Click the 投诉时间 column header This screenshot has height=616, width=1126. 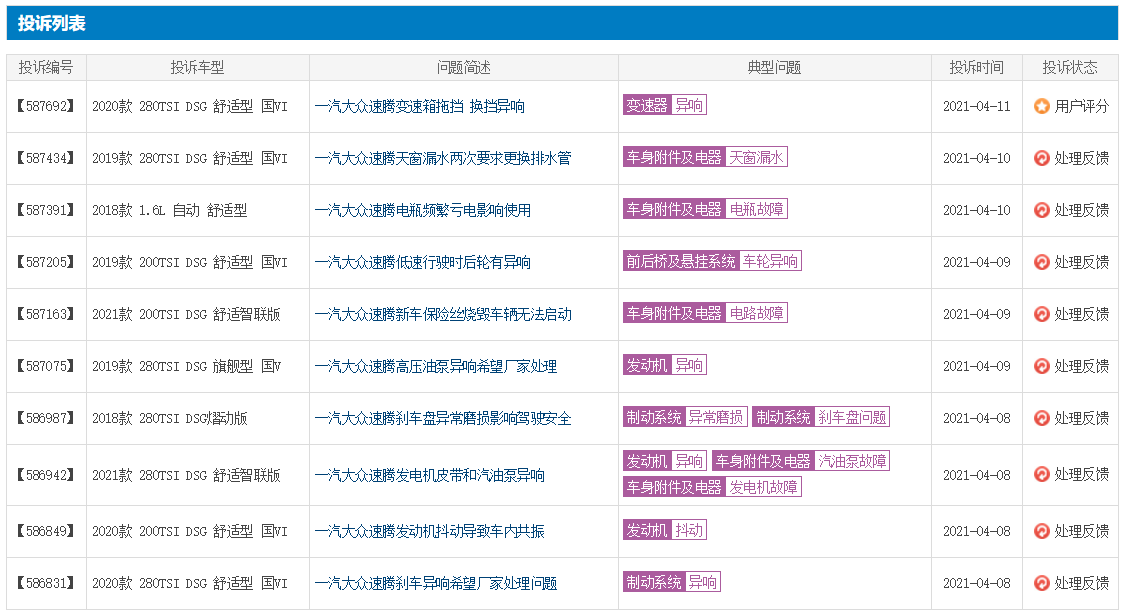pos(977,67)
